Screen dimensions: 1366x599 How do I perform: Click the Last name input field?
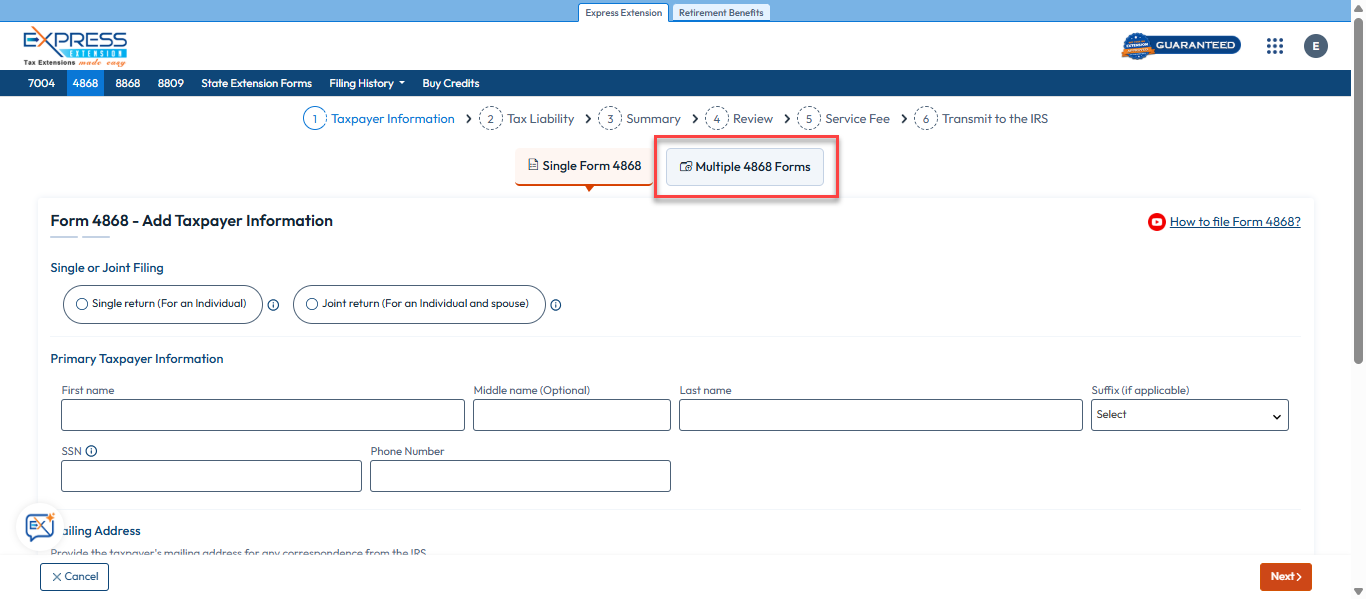point(881,415)
